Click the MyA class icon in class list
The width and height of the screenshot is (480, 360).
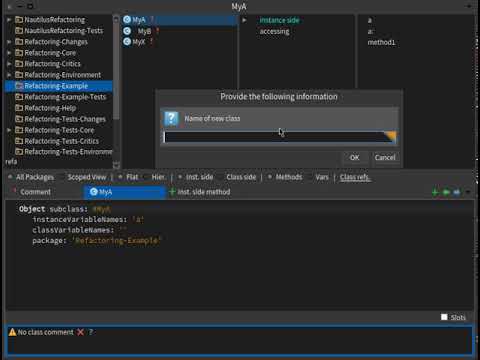pos(127,20)
